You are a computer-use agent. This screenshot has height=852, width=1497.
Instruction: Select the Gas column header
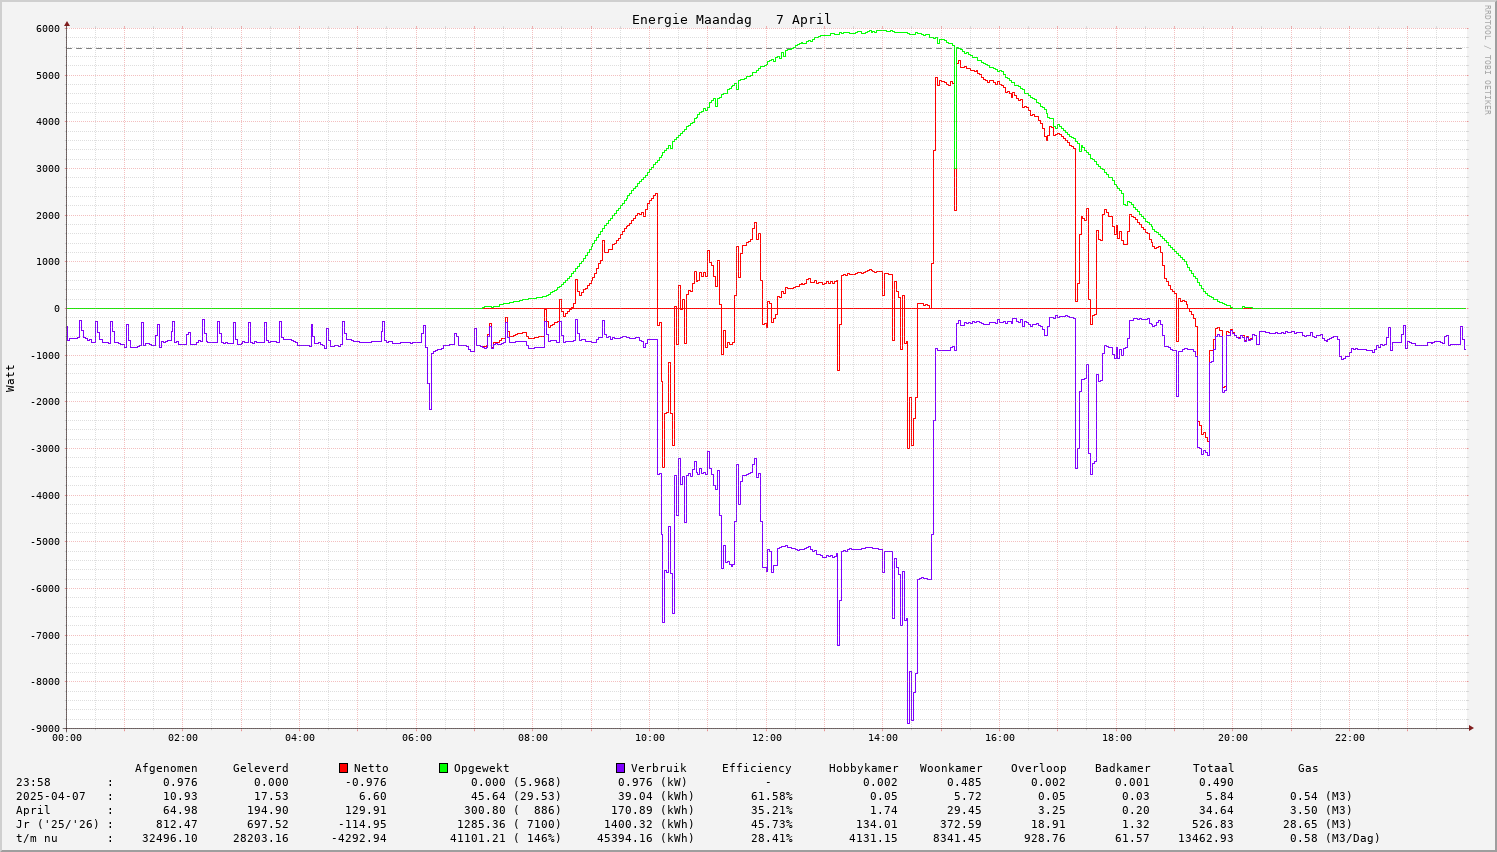tap(1308, 768)
